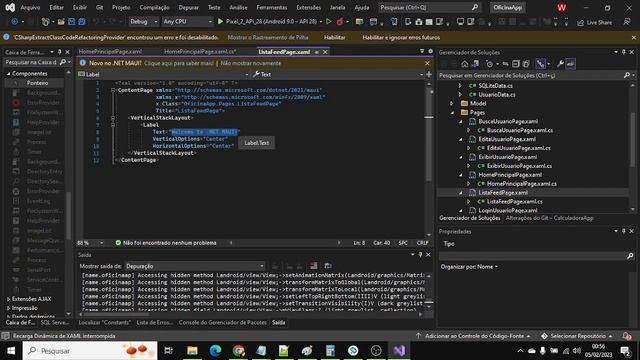Switch to the Lista de Erros tab

[x=154, y=323]
